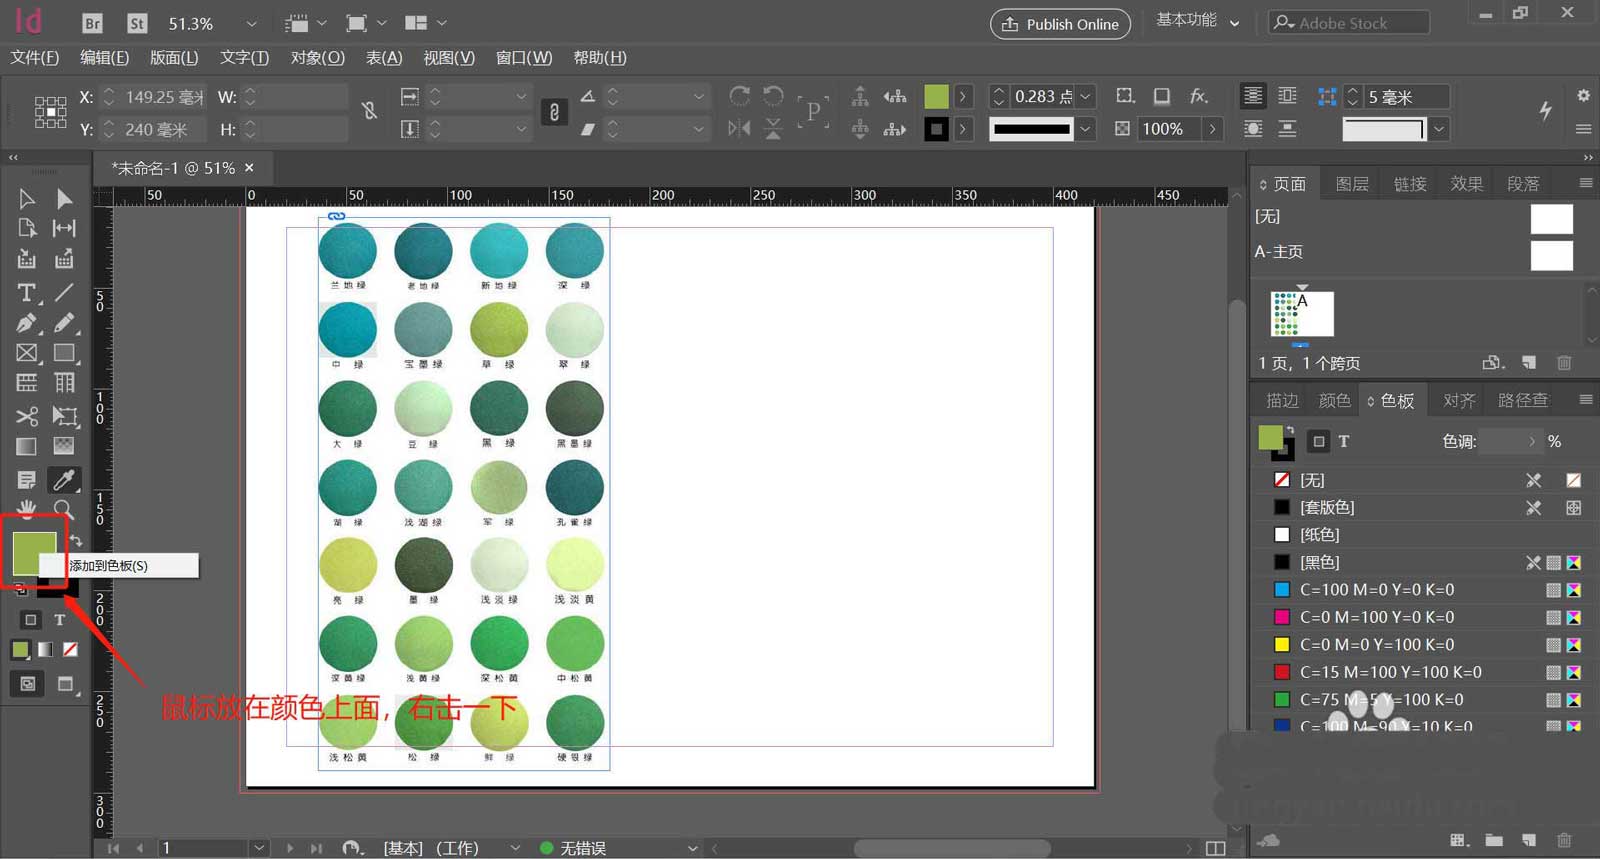
Task: Open the 对象(O) menu
Action: coord(317,57)
